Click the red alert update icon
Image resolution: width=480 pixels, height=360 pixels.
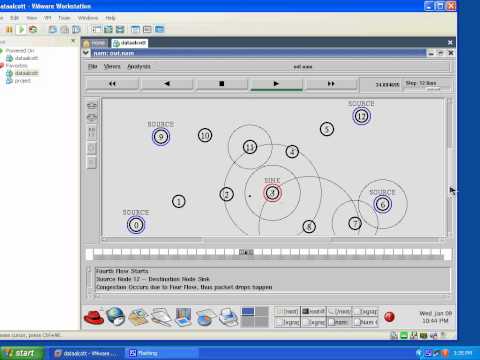(389, 317)
